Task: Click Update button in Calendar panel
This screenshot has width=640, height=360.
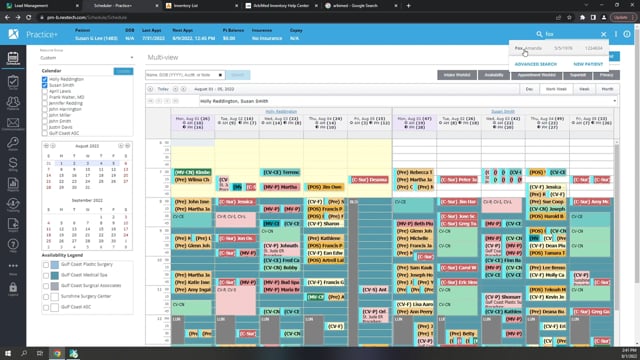Action: coord(123,71)
